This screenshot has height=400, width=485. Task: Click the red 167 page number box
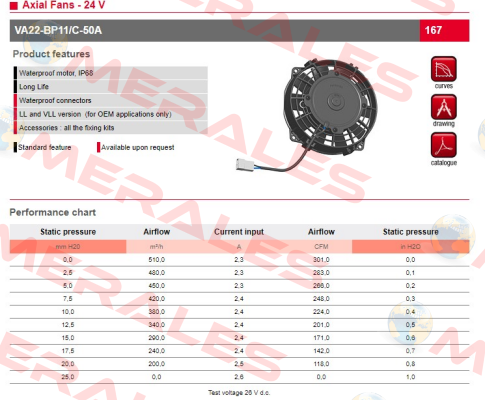click(444, 30)
